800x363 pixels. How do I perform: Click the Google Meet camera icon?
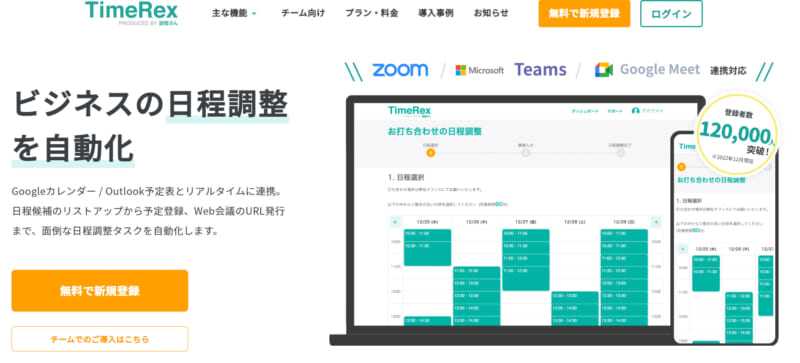tap(604, 70)
